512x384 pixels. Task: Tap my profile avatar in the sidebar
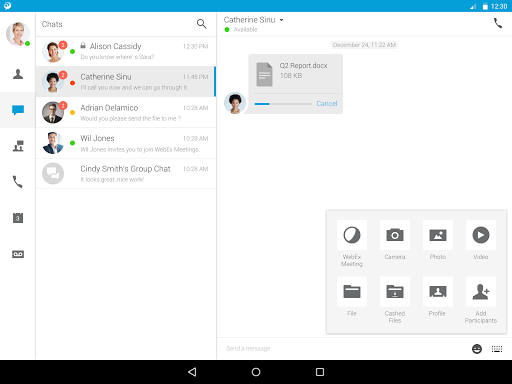click(18, 34)
